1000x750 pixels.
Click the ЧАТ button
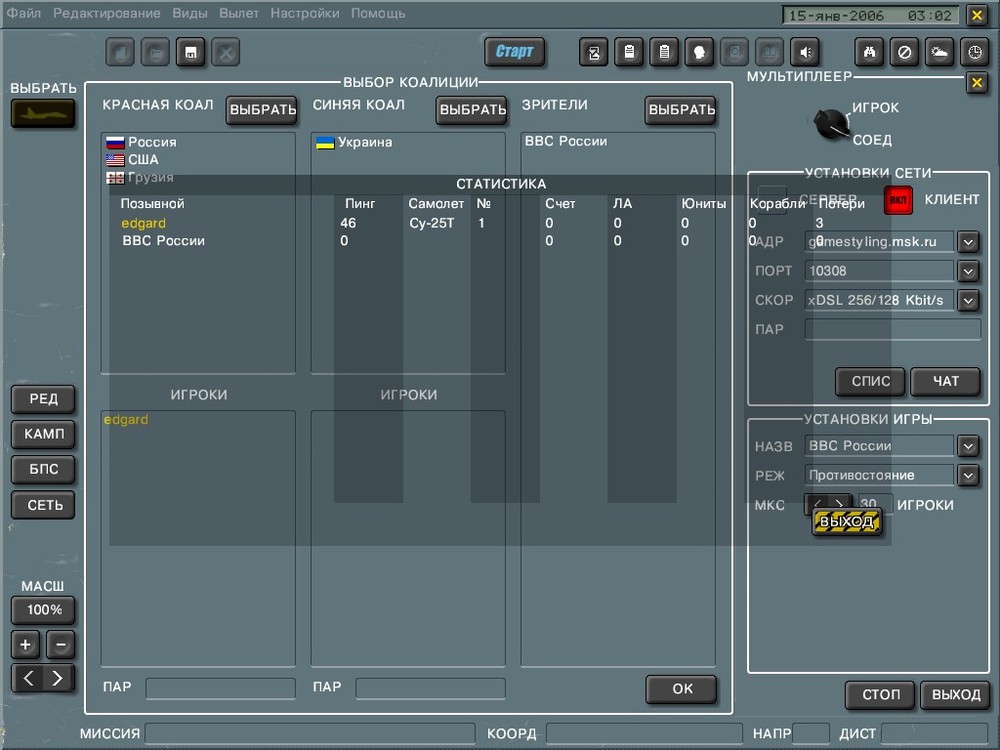point(945,381)
